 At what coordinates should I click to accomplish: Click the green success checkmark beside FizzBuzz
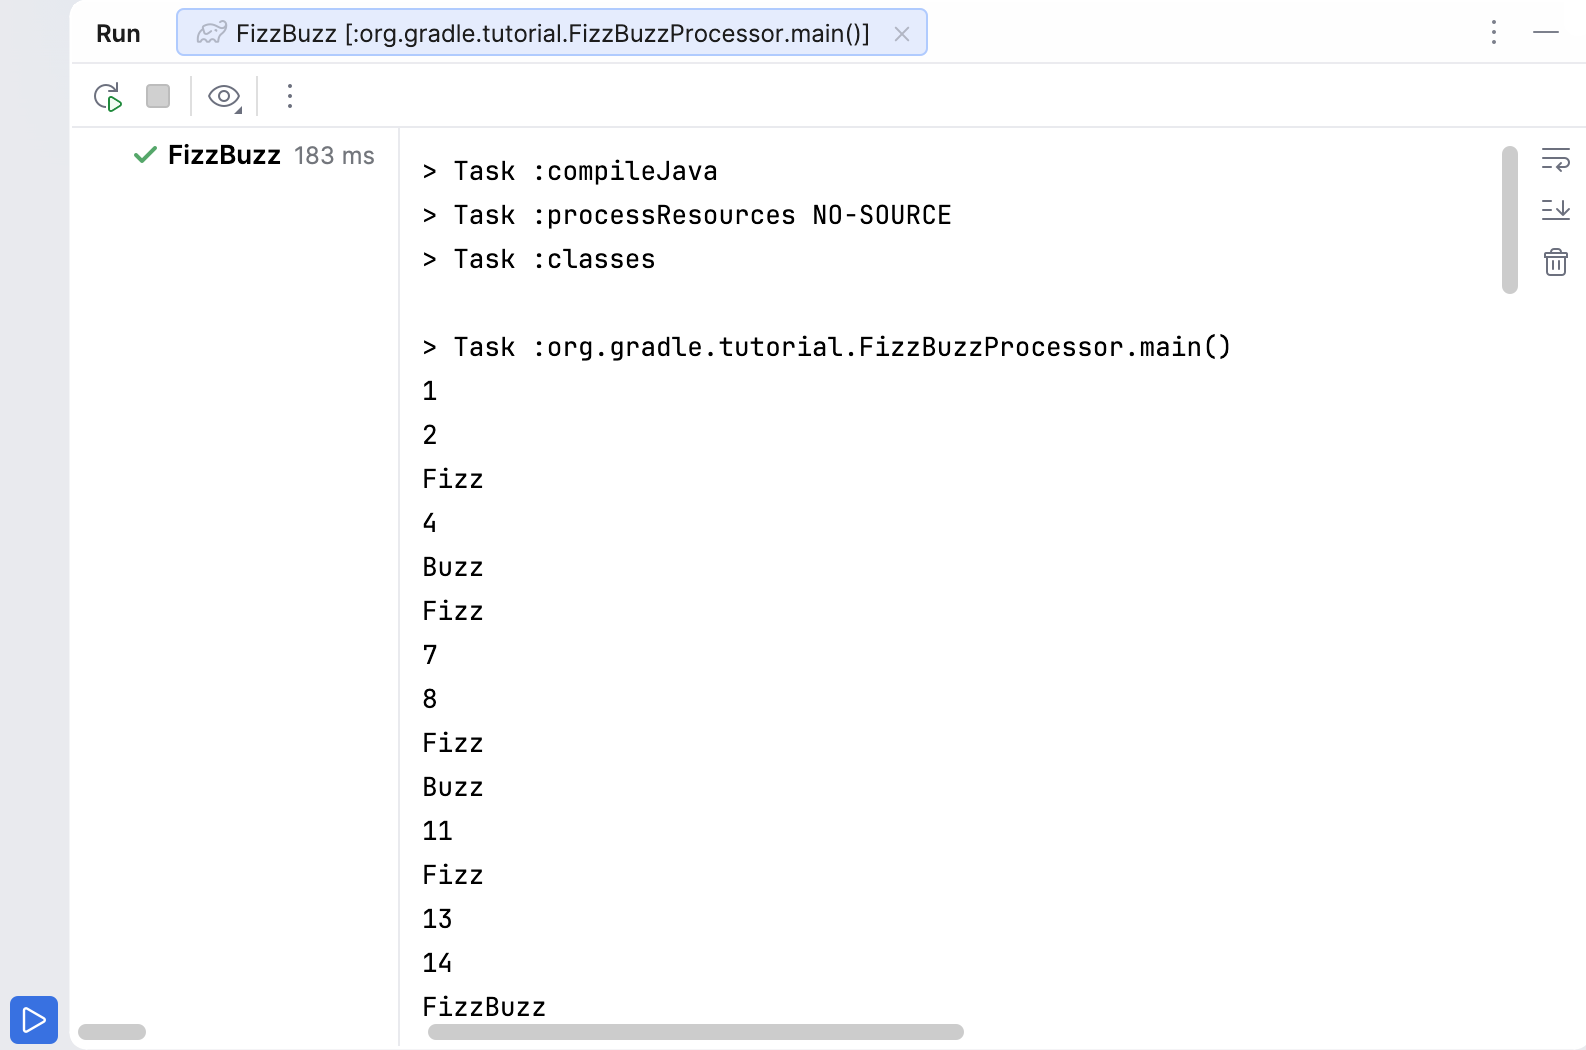click(x=146, y=155)
